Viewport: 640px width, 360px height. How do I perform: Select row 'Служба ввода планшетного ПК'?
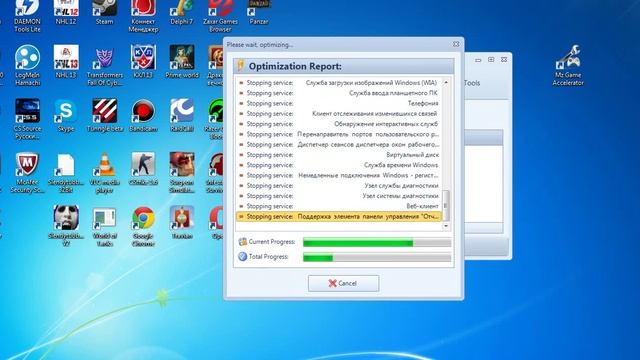(339, 93)
